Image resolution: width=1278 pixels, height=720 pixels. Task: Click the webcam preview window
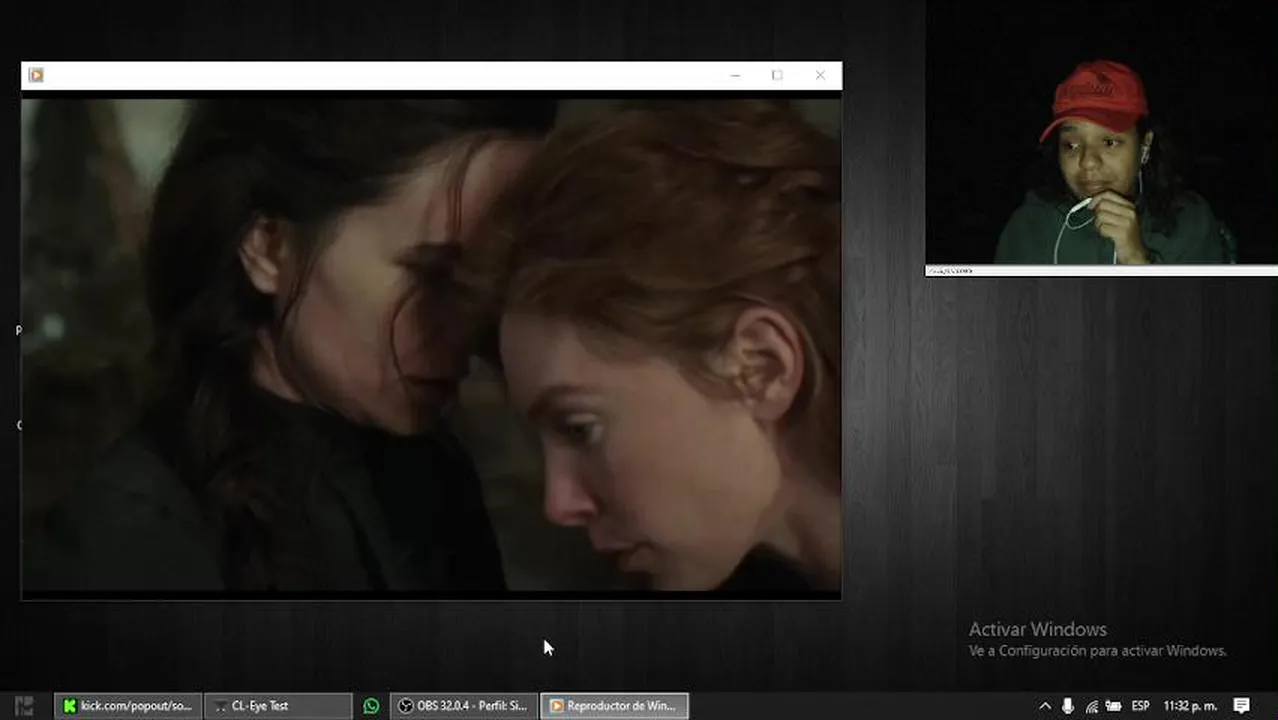1102,133
